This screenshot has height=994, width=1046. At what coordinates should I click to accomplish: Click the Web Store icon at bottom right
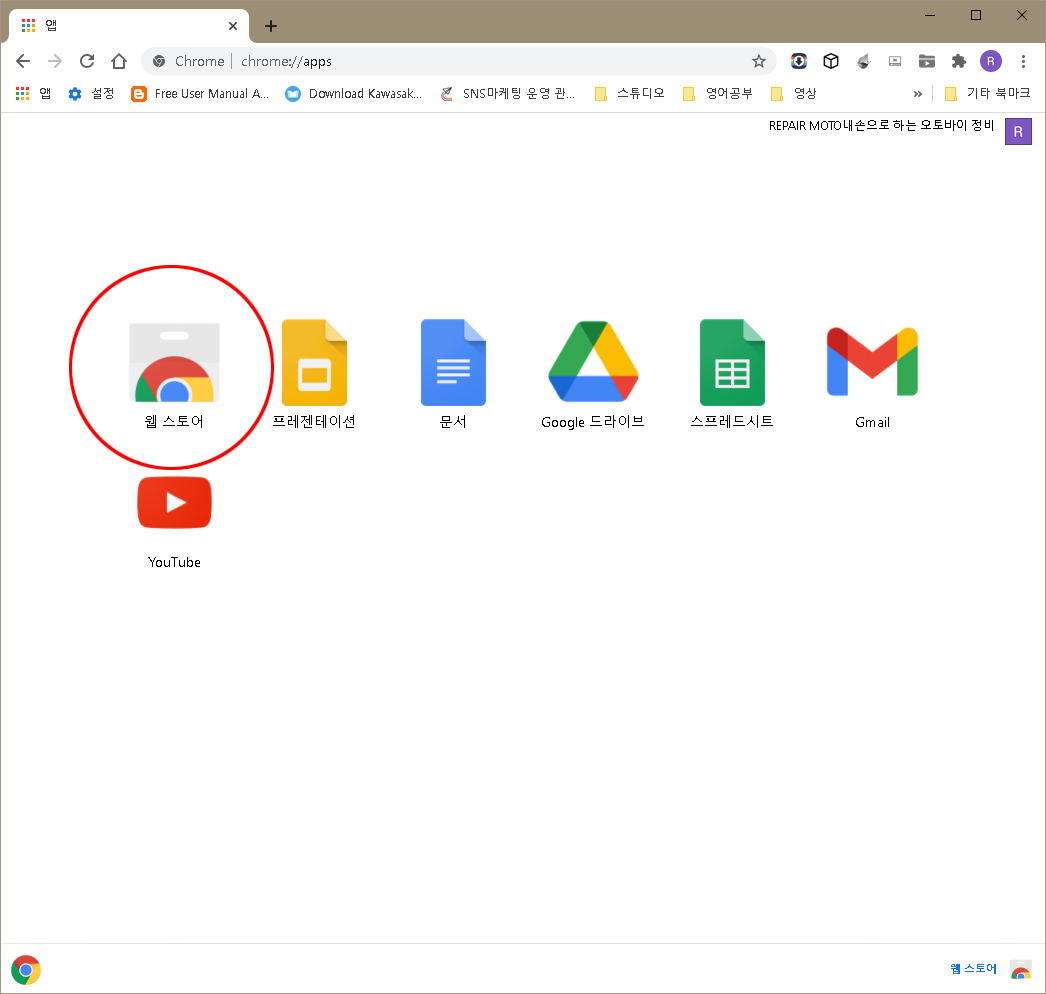click(x=1021, y=969)
